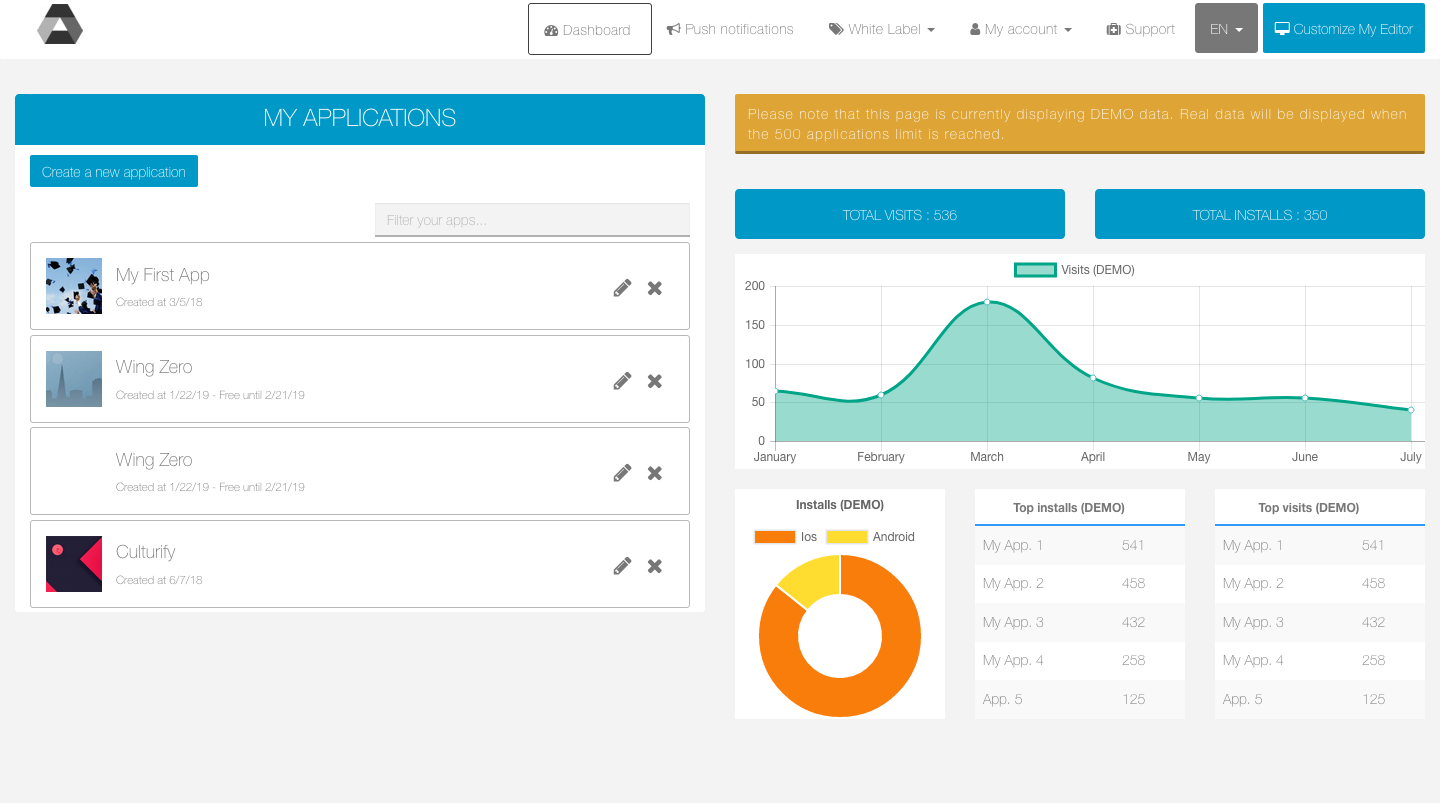Toggle the Ios legend in Installs chart

click(x=786, y=537)
